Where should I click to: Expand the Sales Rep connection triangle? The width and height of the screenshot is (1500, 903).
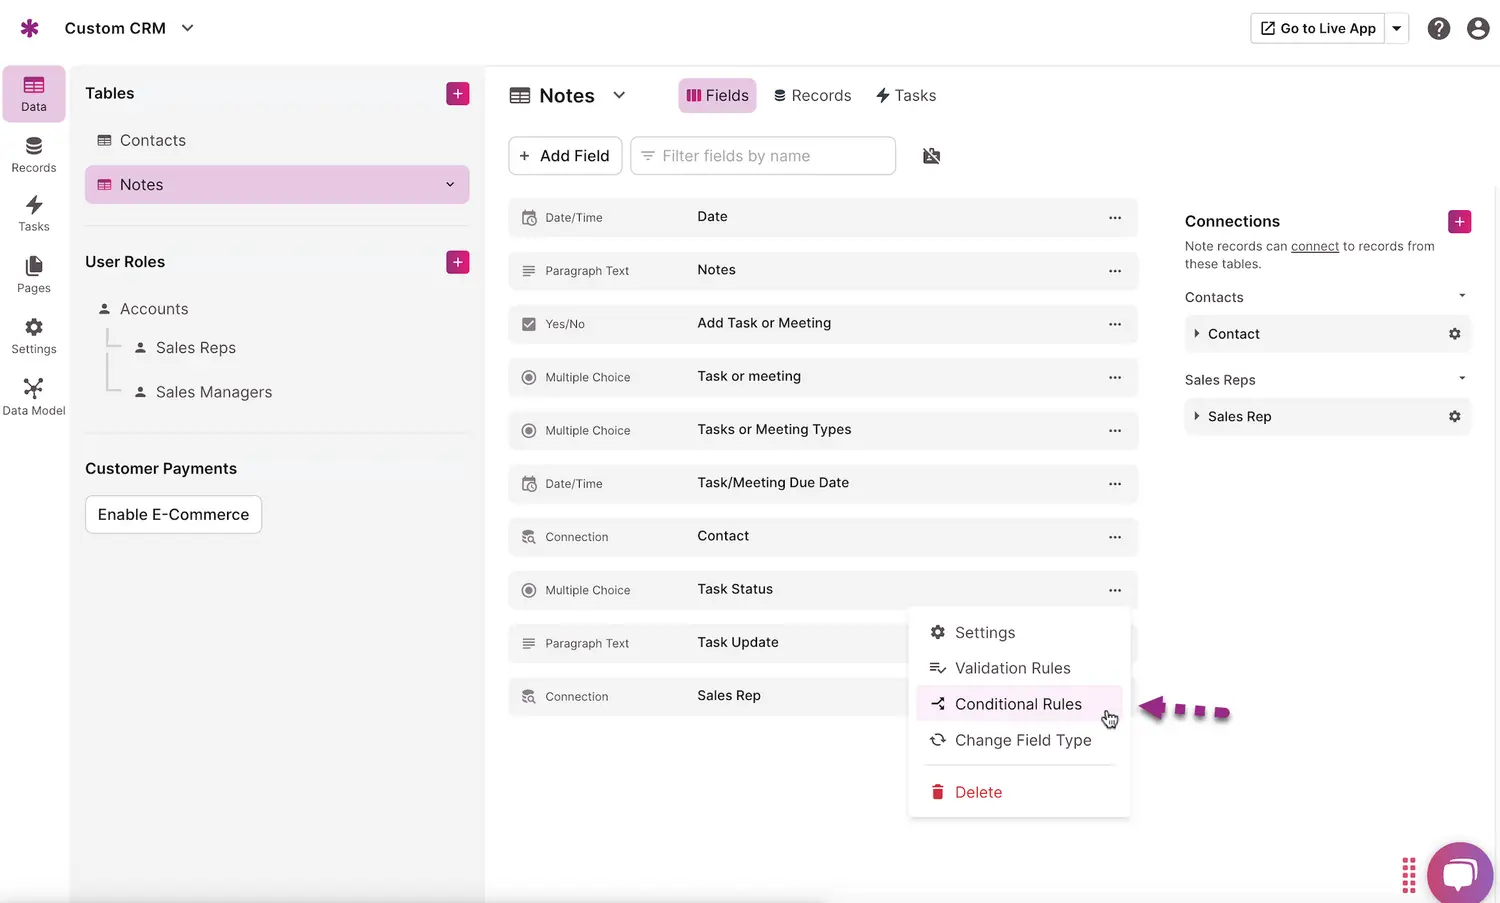coord(1196,416)
